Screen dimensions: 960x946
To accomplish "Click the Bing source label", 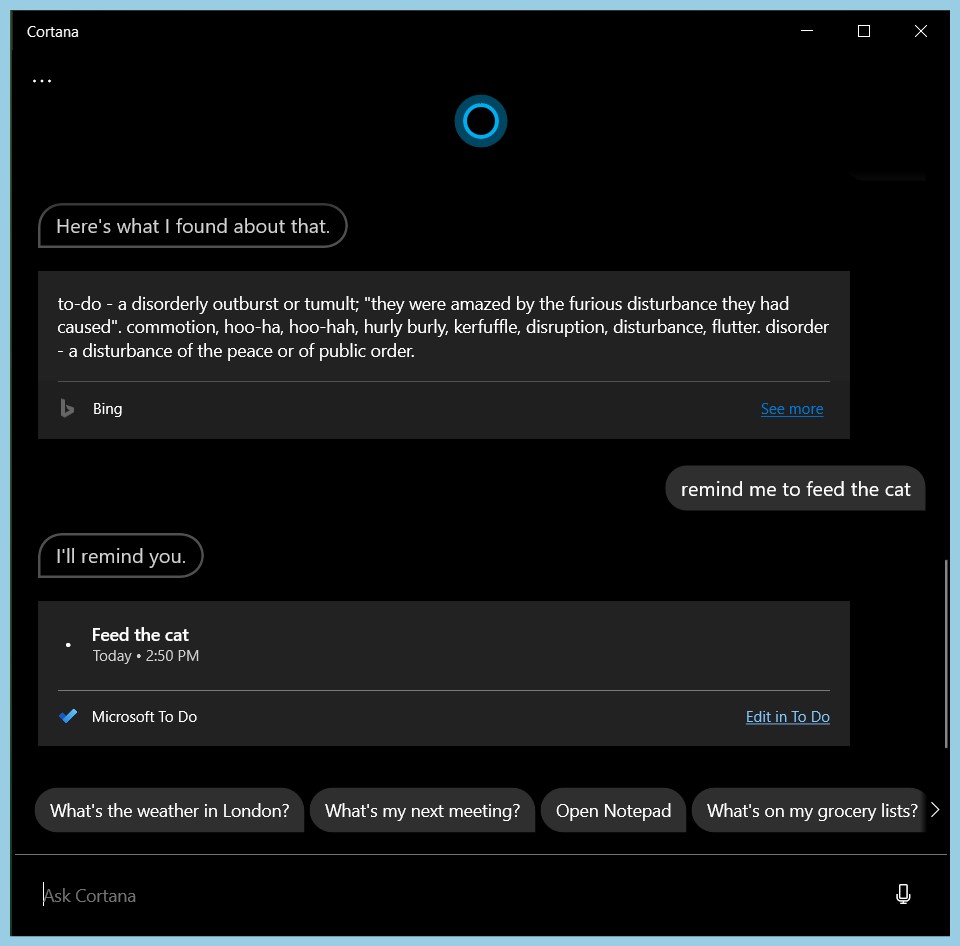I will point(107,409).
